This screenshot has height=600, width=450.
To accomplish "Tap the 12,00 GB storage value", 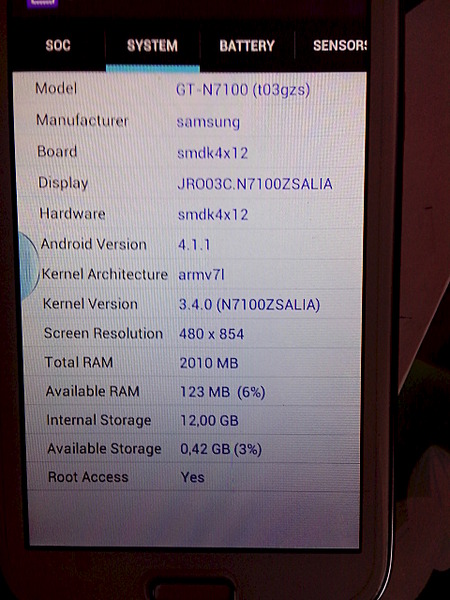I will pyautogui.click(x=209, y=421).
